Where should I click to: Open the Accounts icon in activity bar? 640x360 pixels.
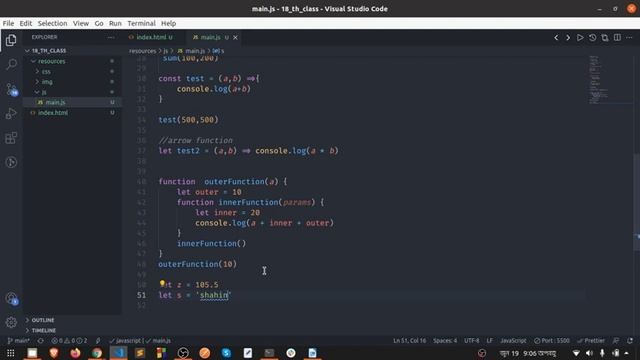click(11, 298)
